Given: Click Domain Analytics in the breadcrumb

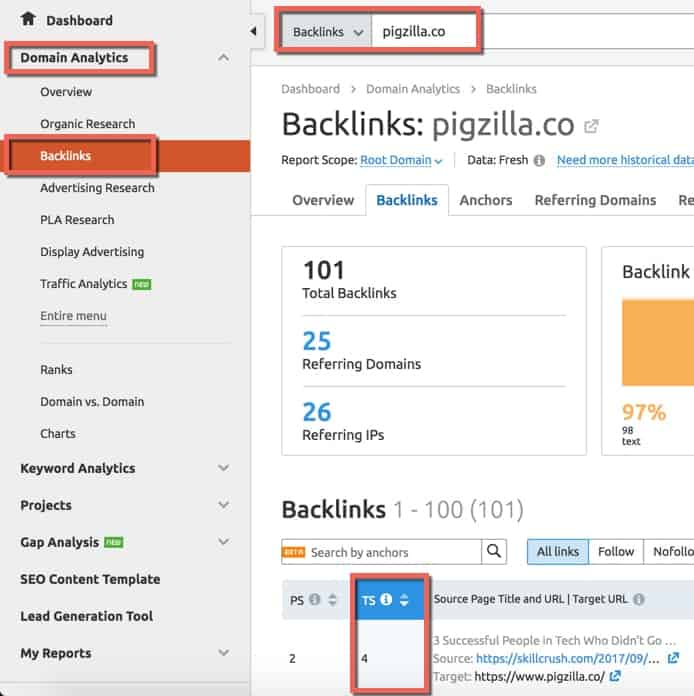Looking at the screenshot, I should [412, 89].
